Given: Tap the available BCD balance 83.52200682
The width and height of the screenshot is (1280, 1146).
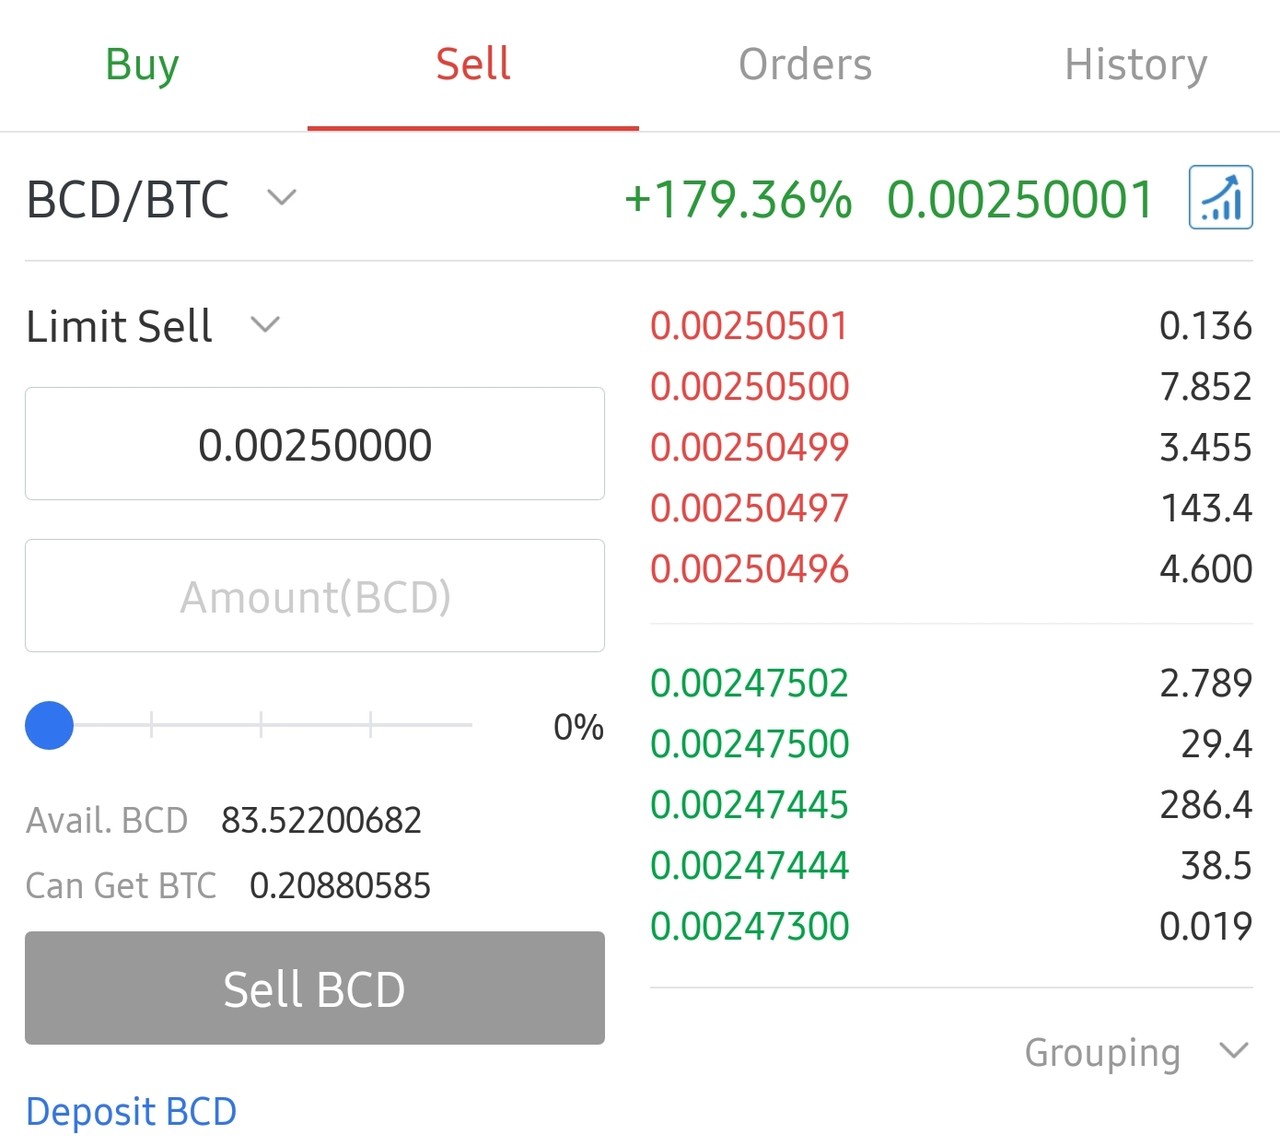Looking at the screenshot, I should point(321,820).
